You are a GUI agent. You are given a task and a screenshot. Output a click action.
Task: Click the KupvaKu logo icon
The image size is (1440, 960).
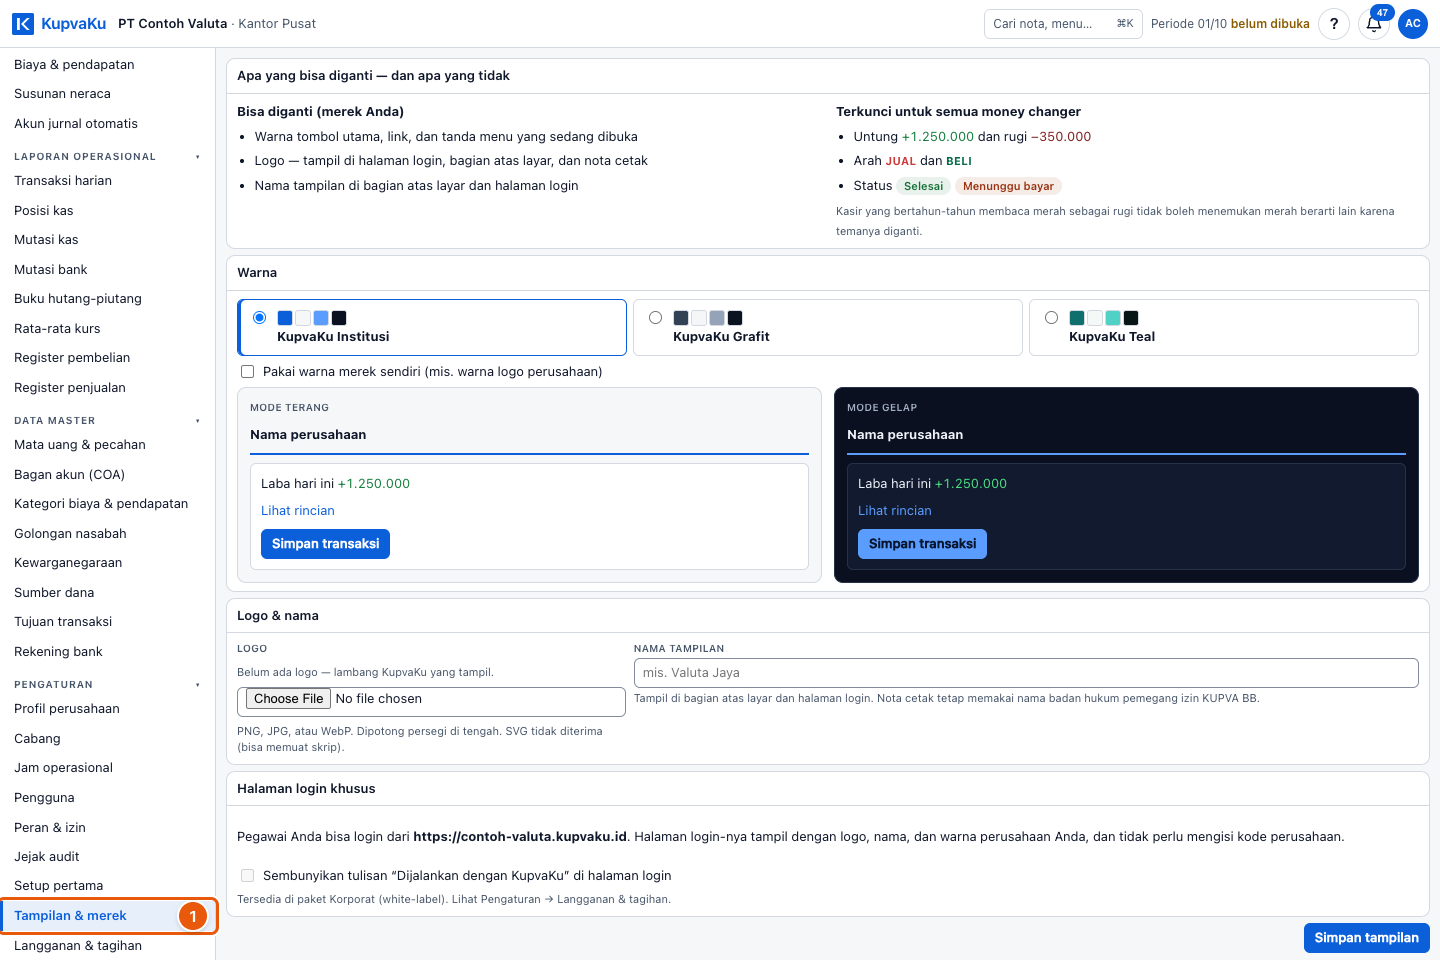(23, 24)
